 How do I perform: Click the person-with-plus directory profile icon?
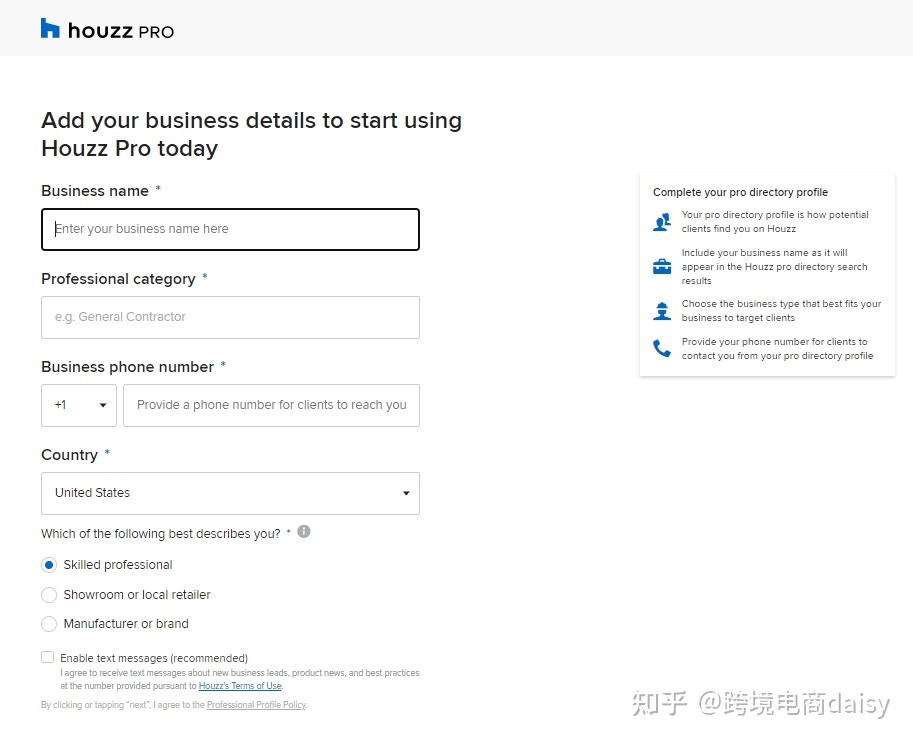click(x=662, y=221)
